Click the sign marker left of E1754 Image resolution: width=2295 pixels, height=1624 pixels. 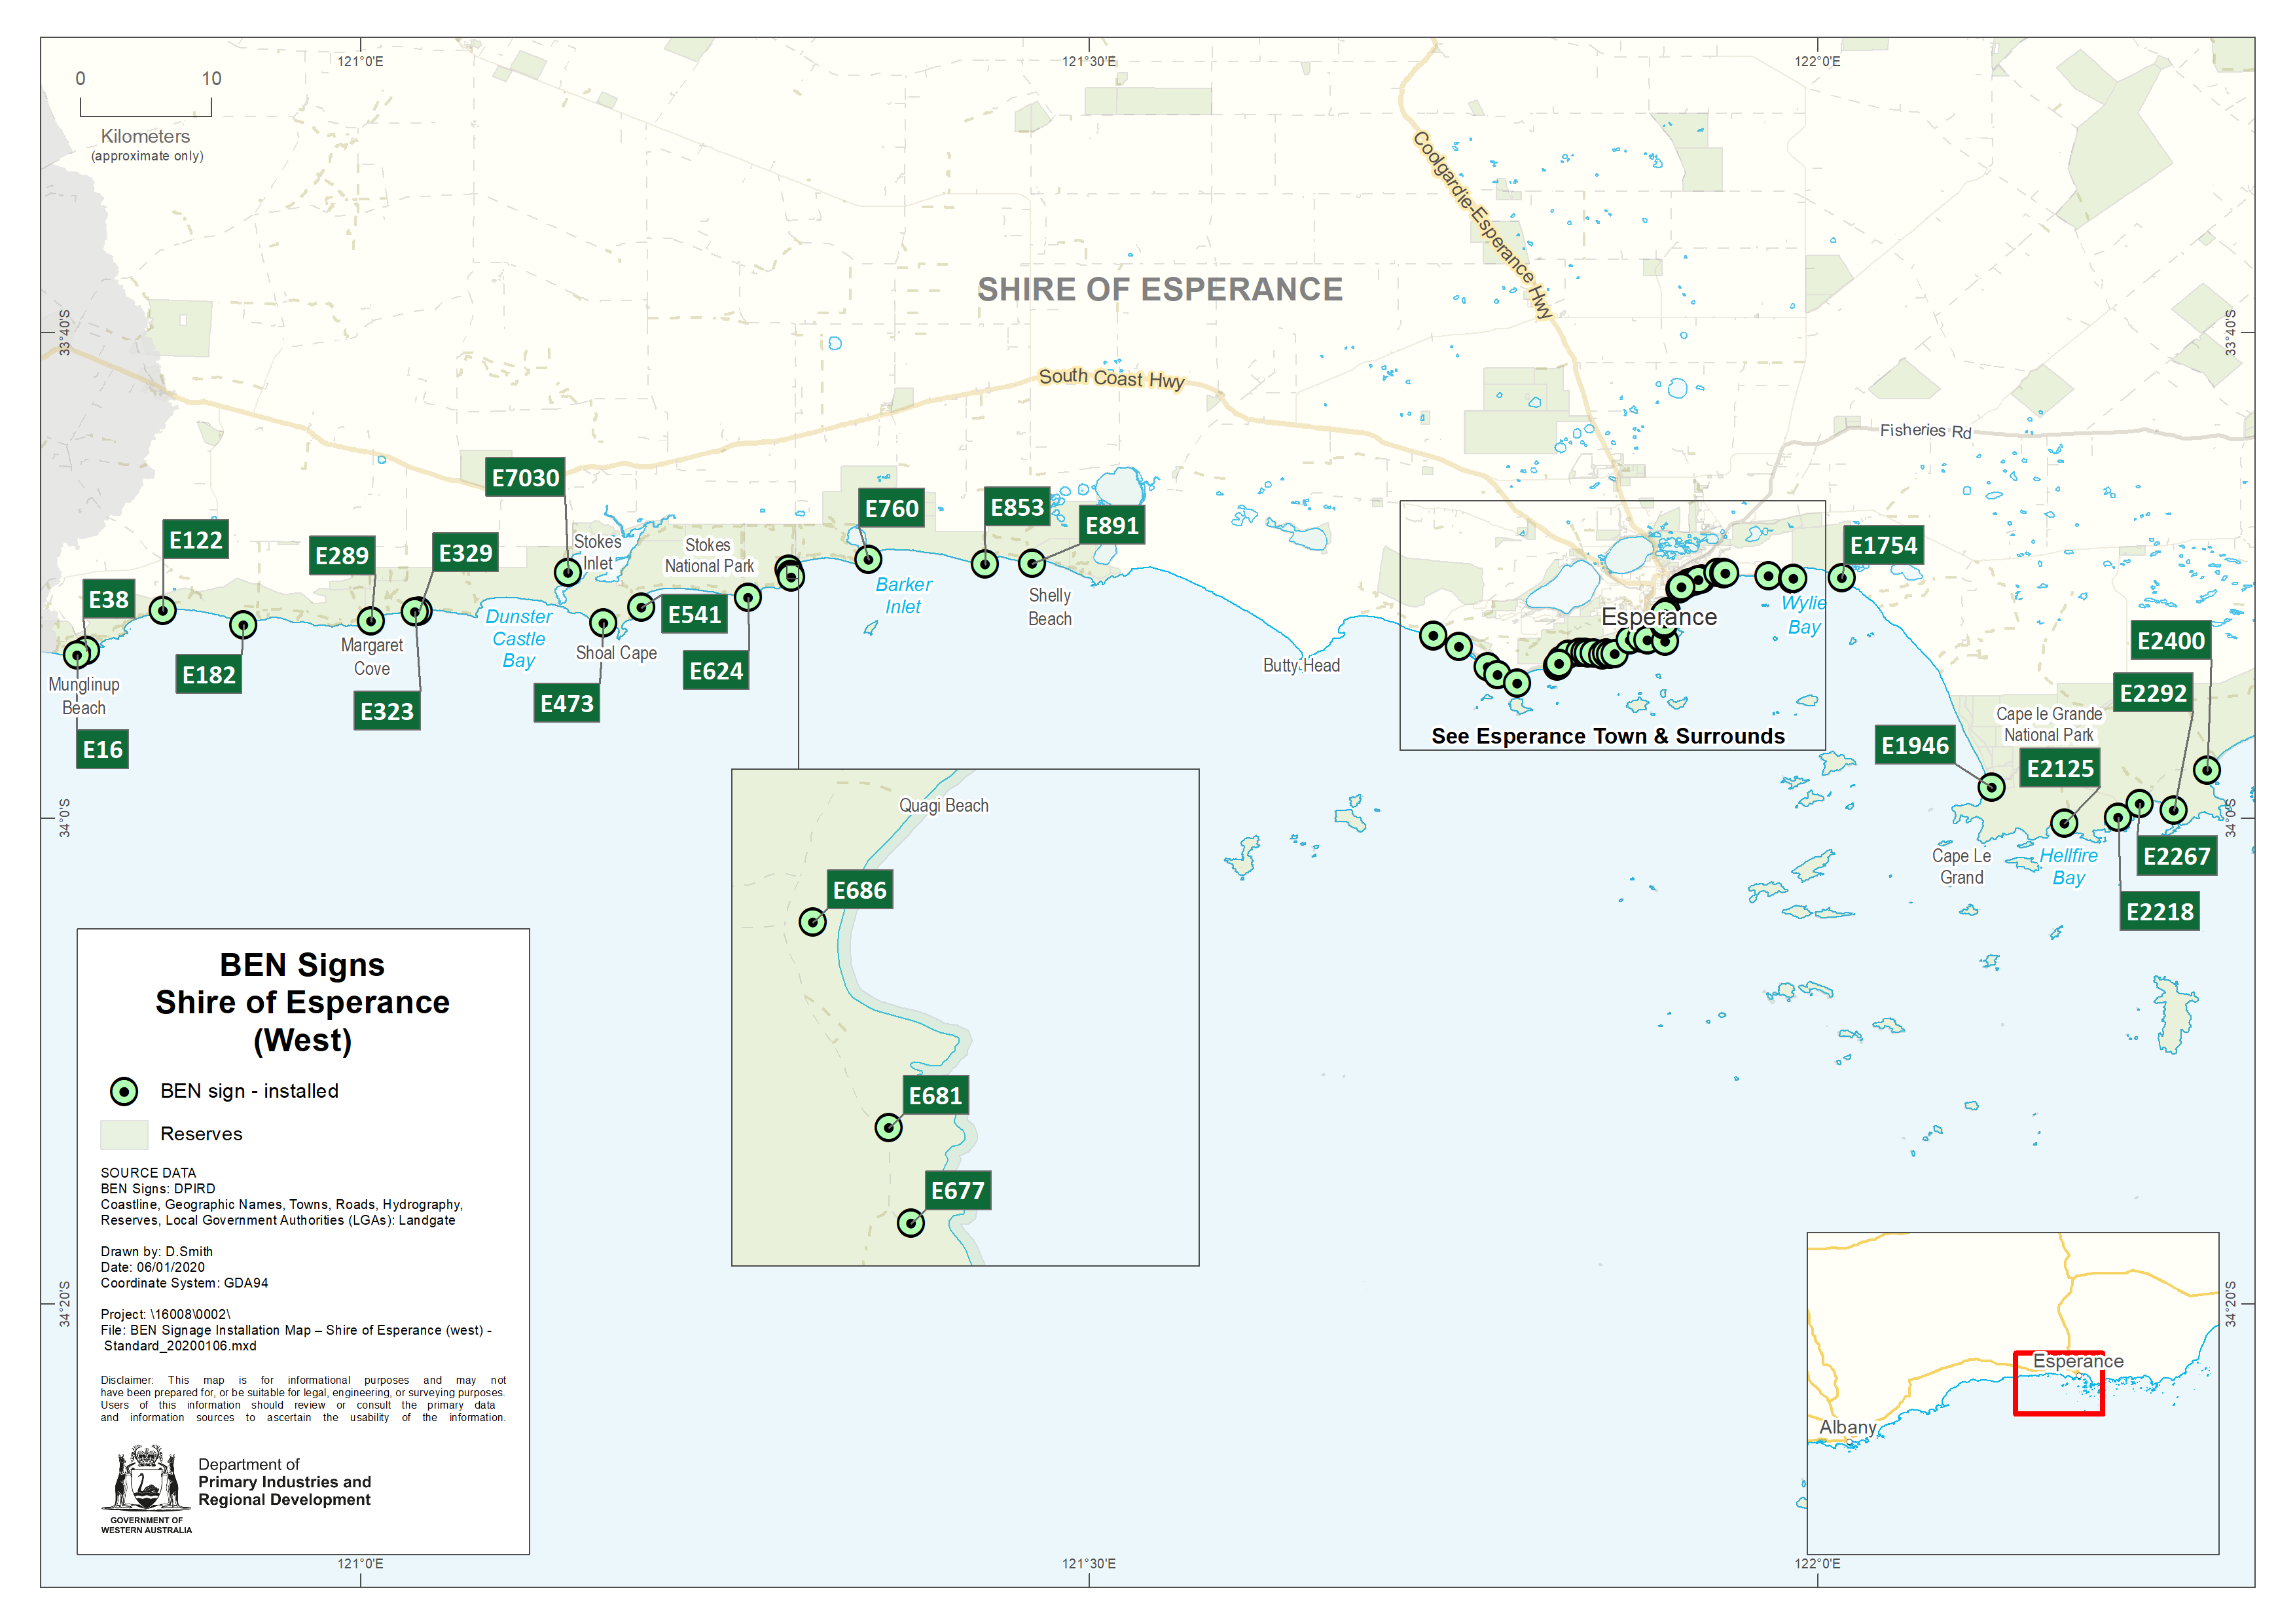1841,577
